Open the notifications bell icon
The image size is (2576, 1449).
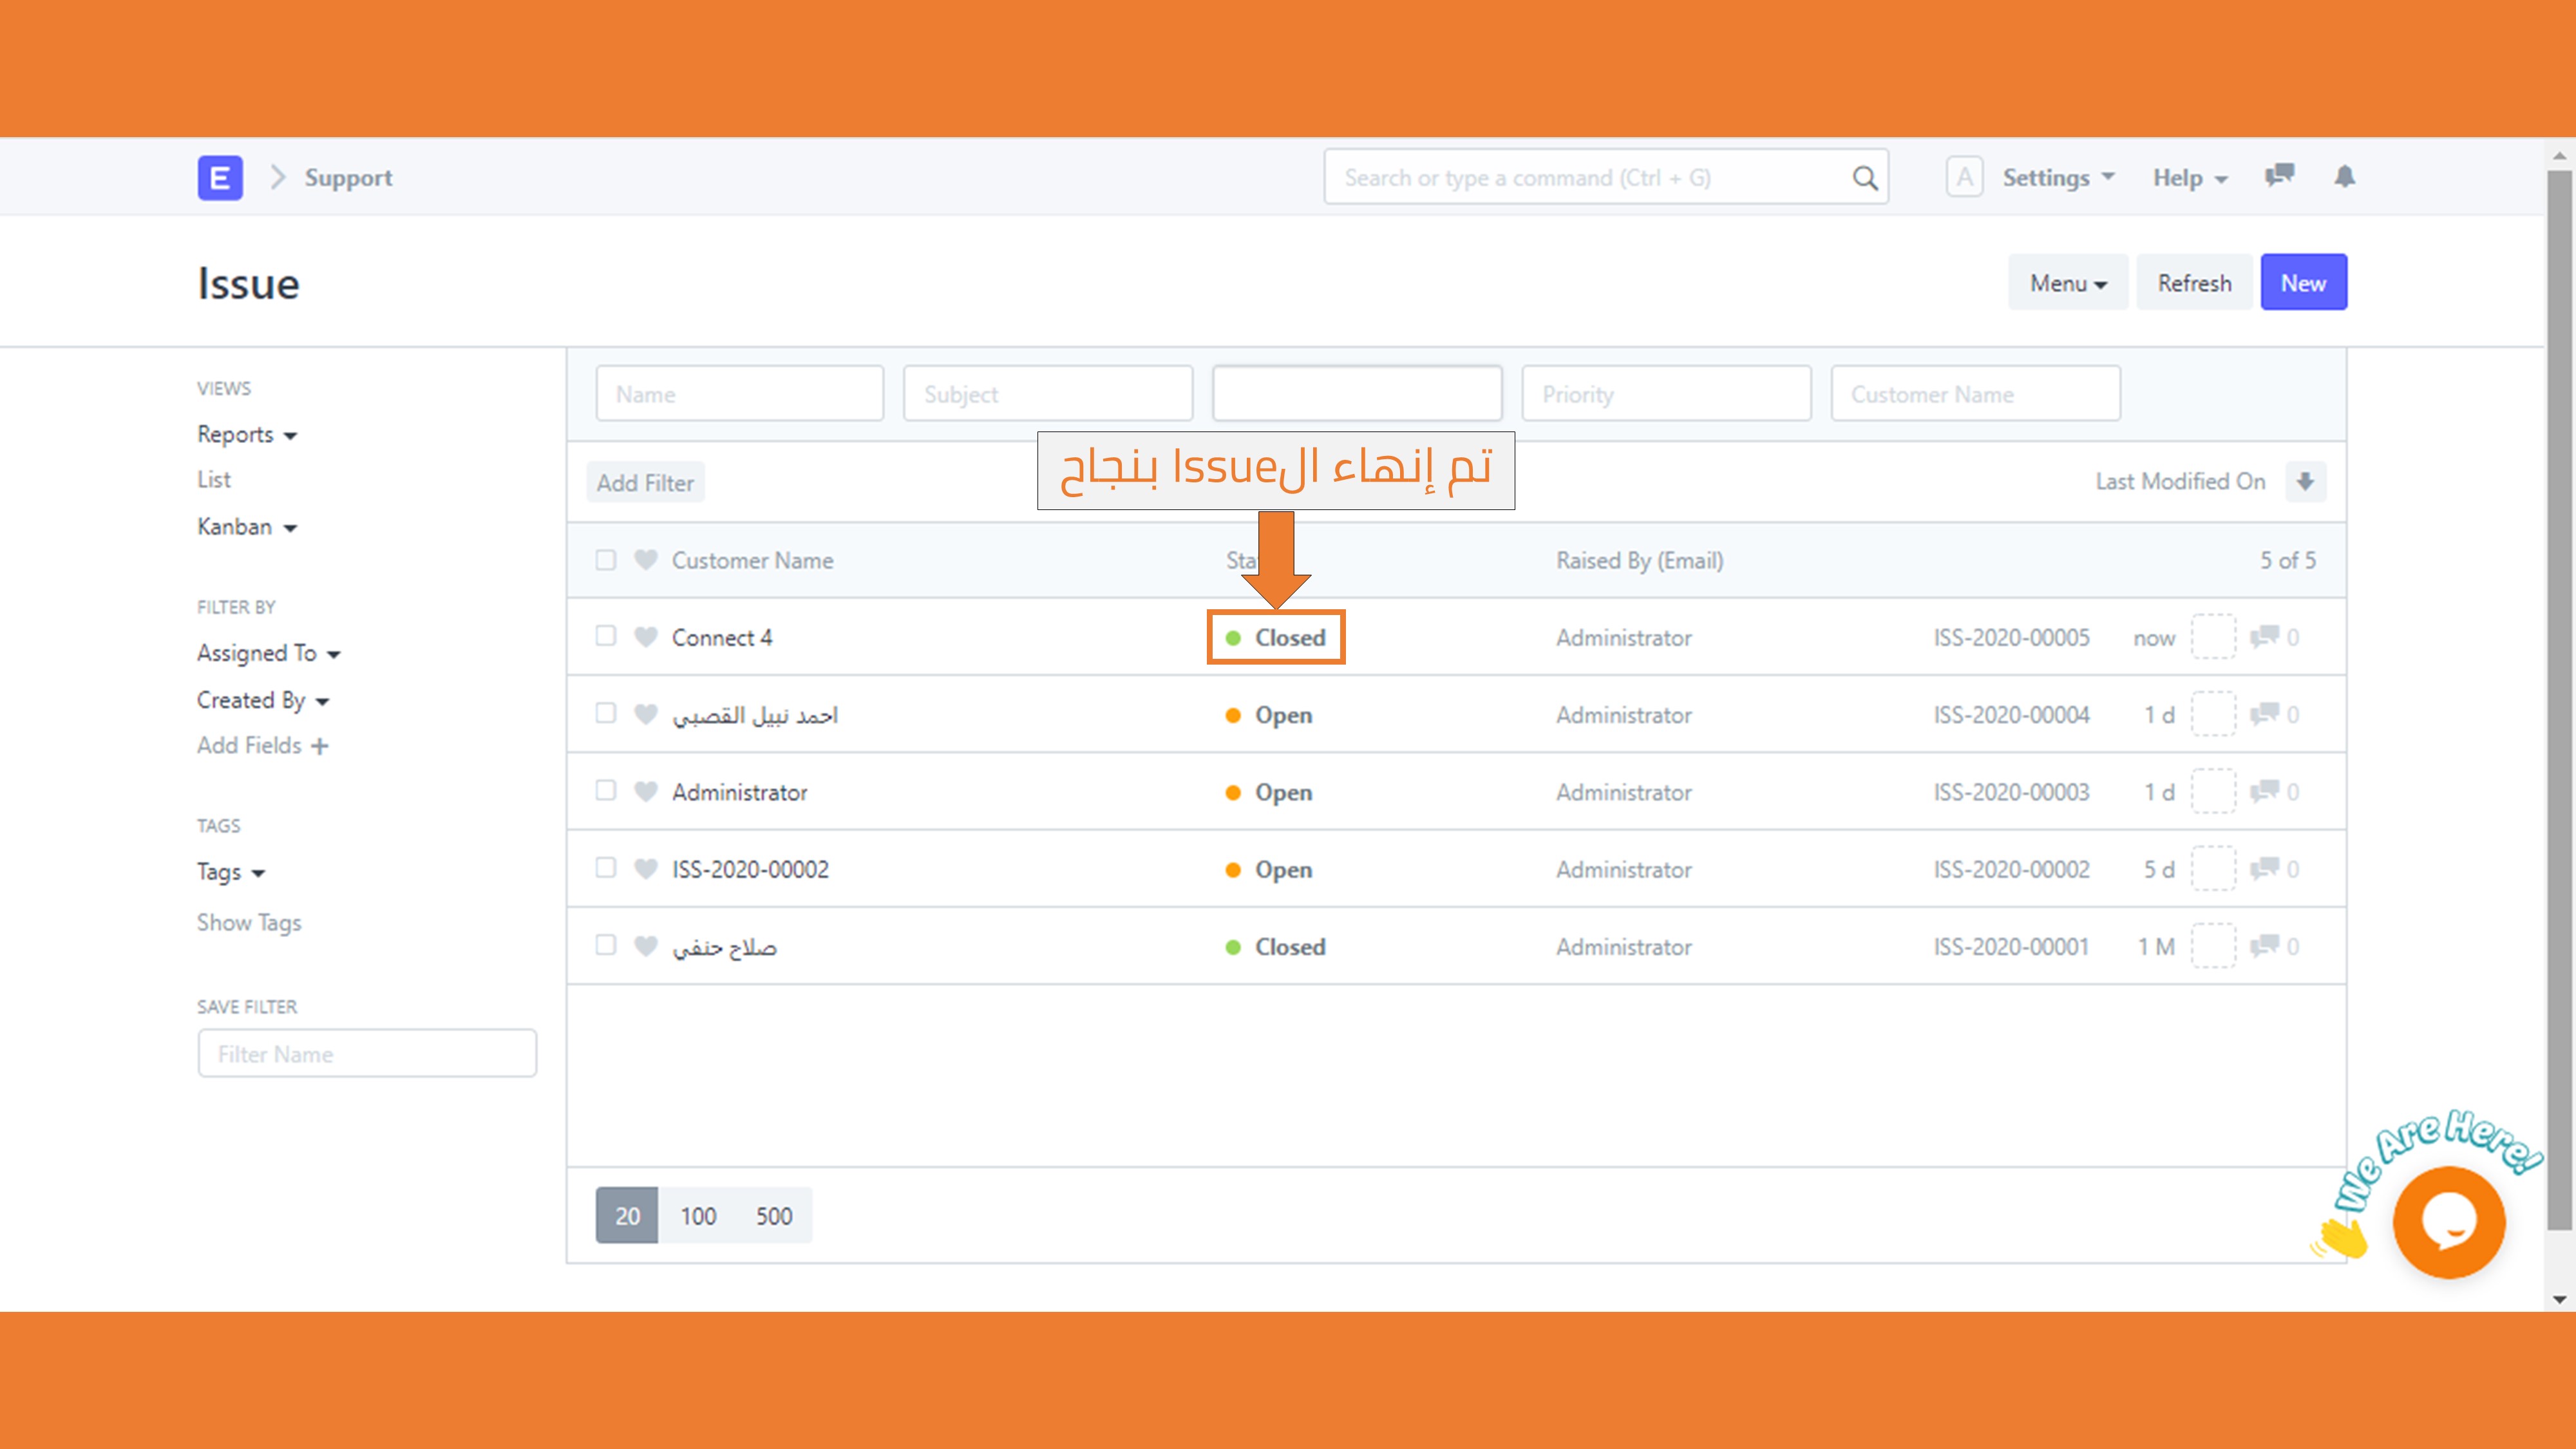2345,176
